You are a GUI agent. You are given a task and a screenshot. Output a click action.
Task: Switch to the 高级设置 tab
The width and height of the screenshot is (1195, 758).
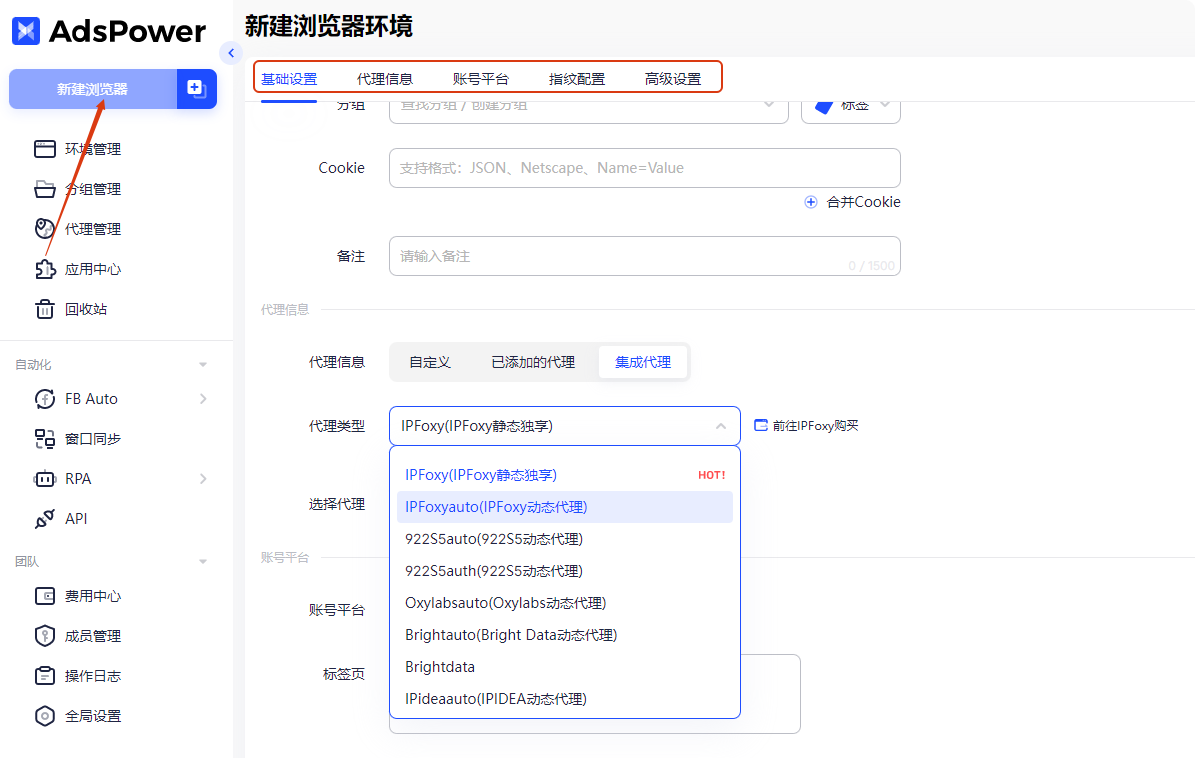(673, 79)
